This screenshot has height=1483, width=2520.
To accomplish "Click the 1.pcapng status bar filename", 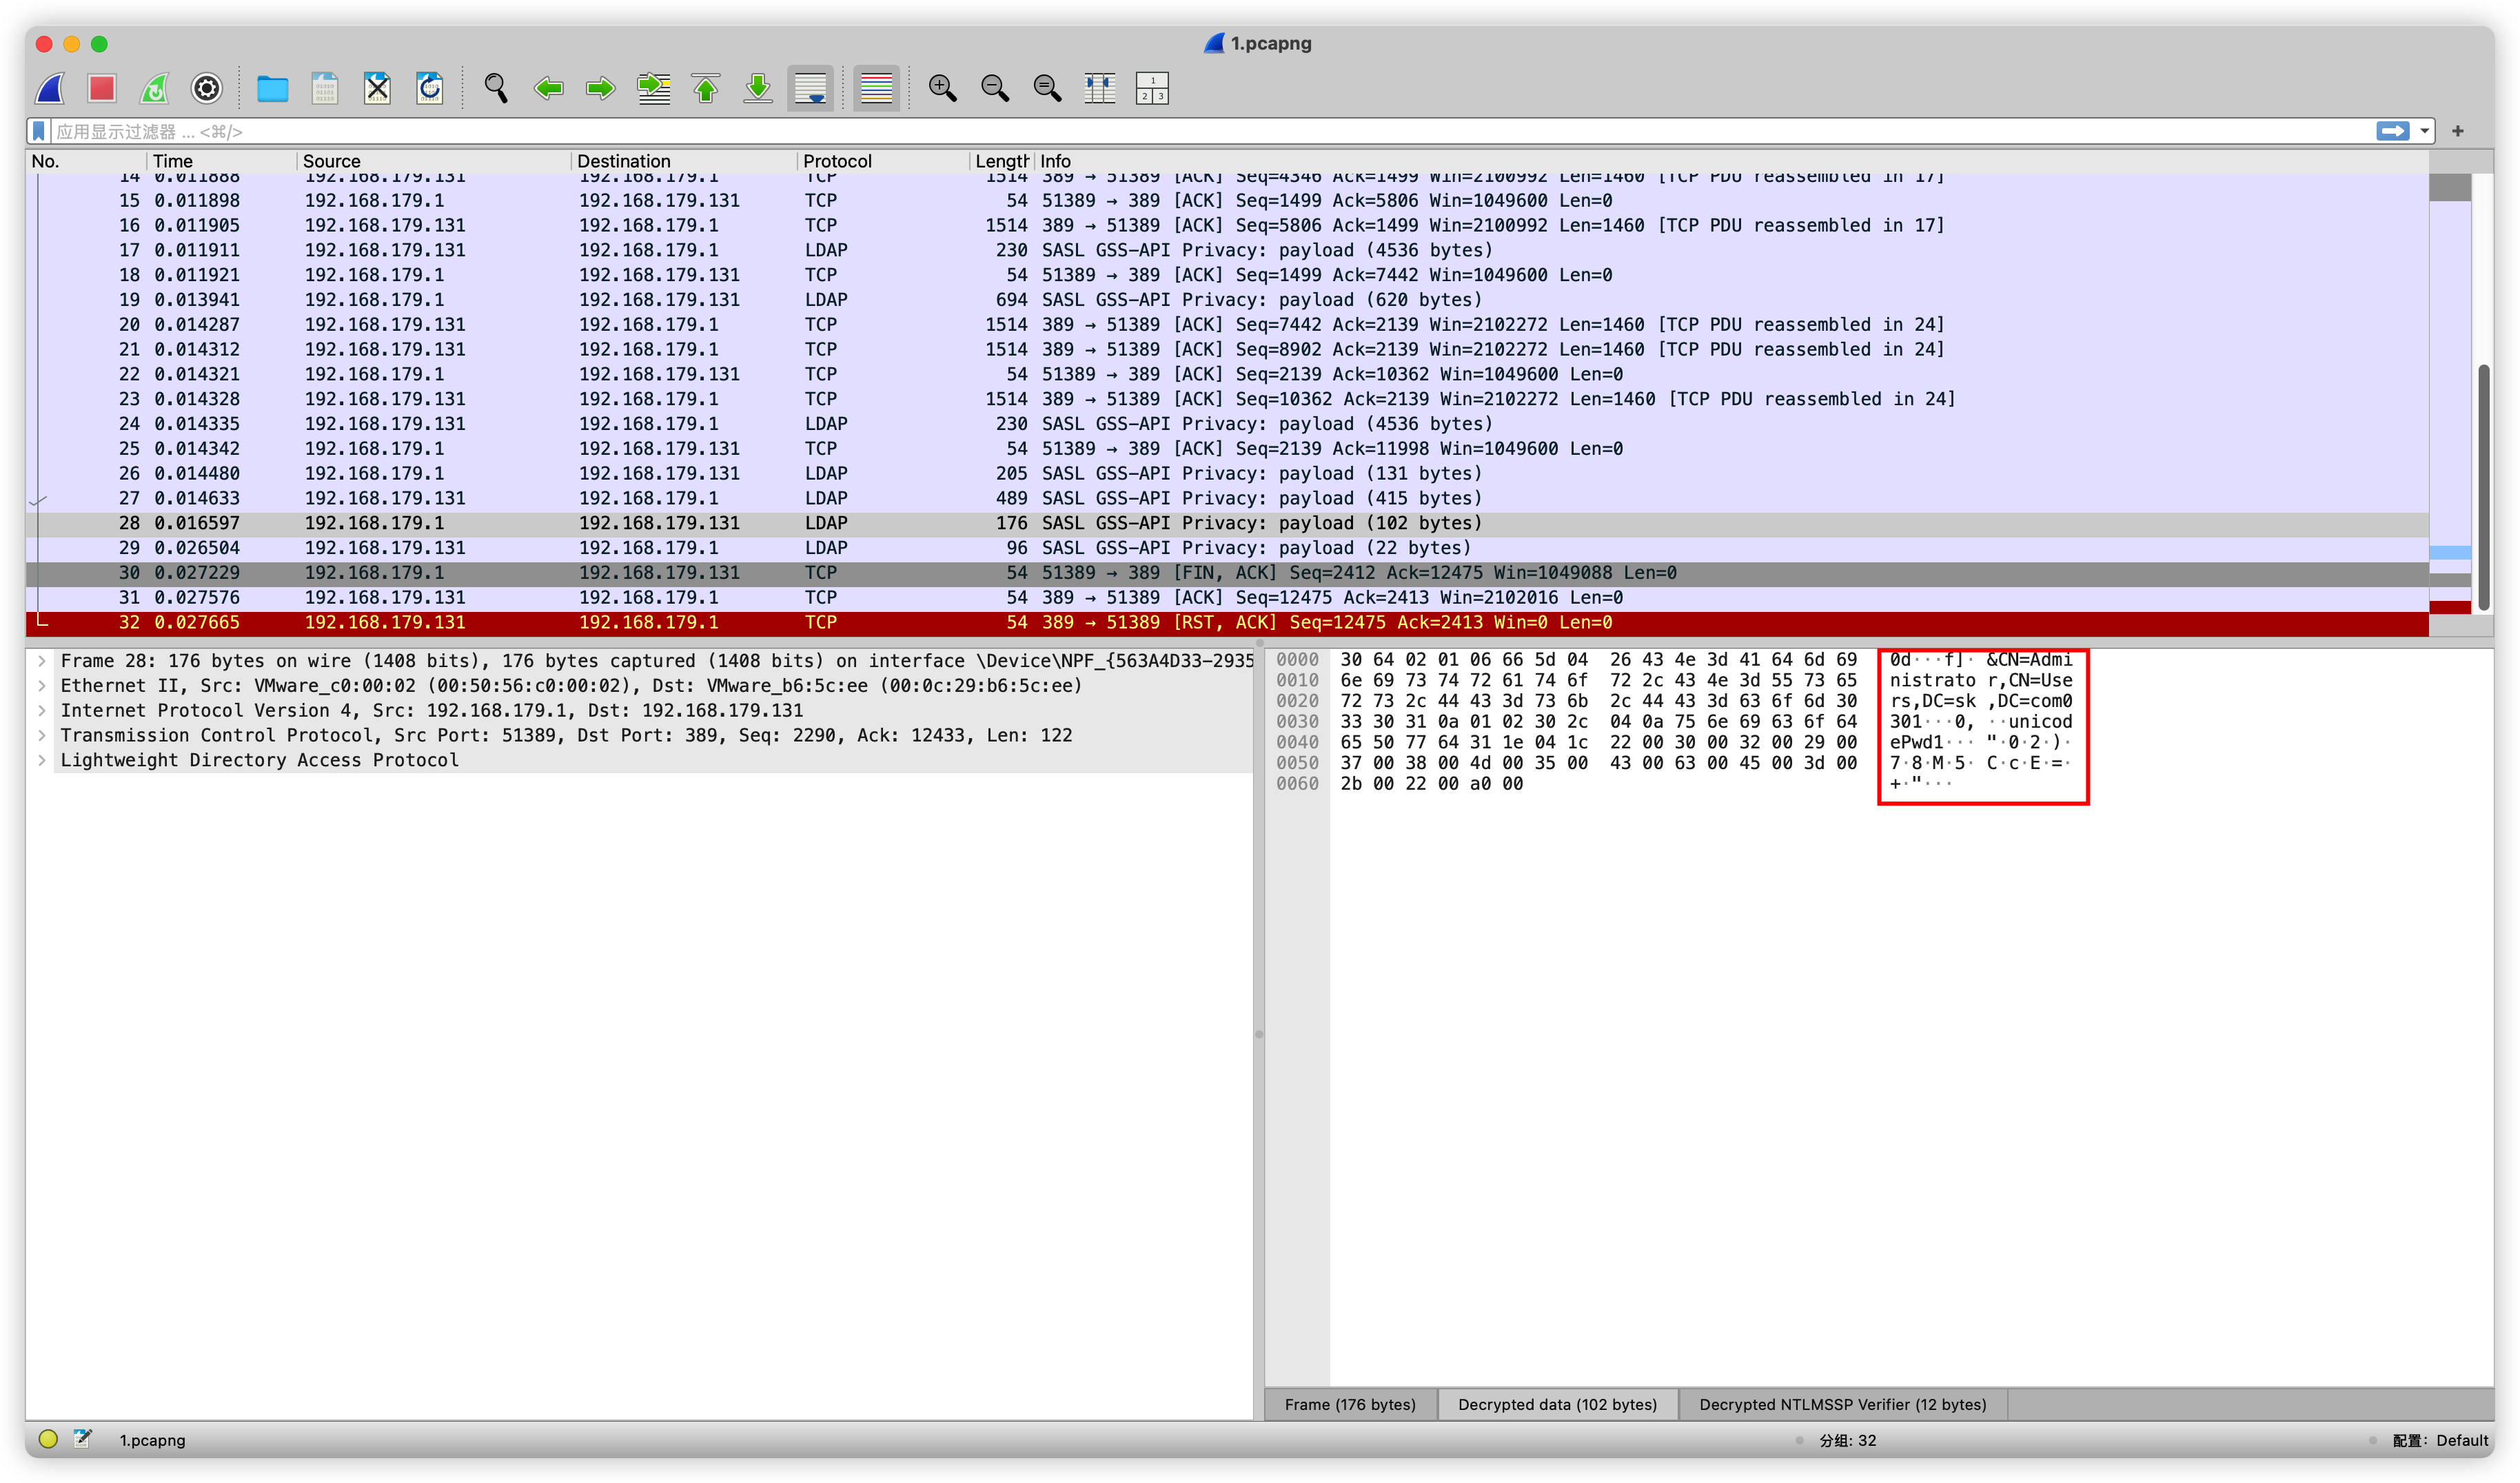I will click(x=152, y=1440).
